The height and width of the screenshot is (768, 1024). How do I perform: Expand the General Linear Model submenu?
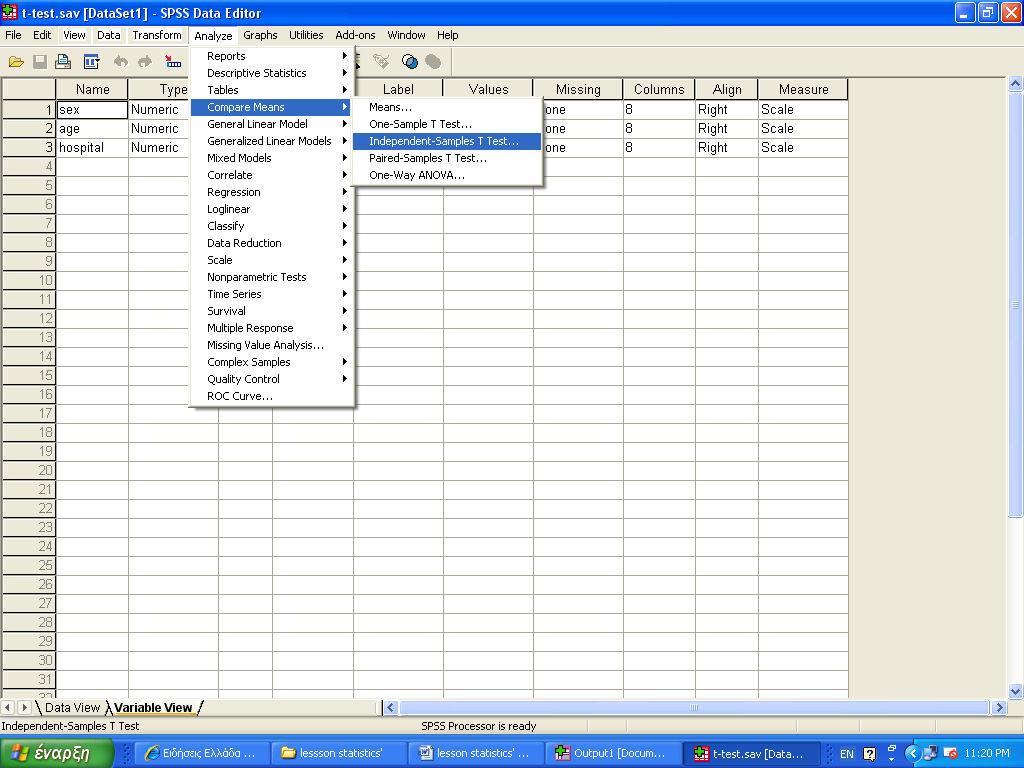272,124
